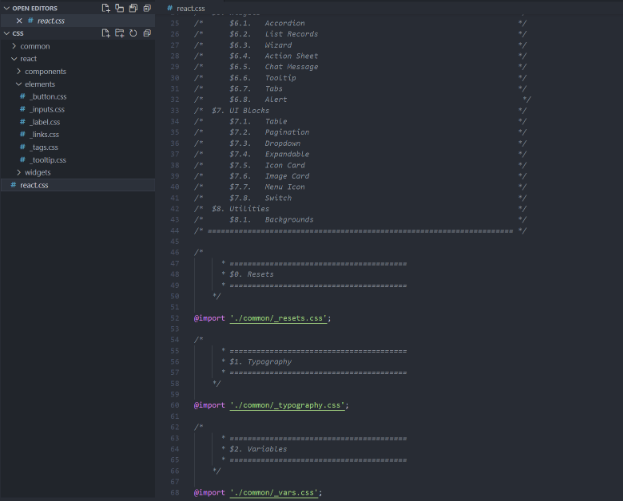This screenshot has width=623, height=501.
Task: Click Save All icon in Open Editors
Action: click(x=134, y=8)
